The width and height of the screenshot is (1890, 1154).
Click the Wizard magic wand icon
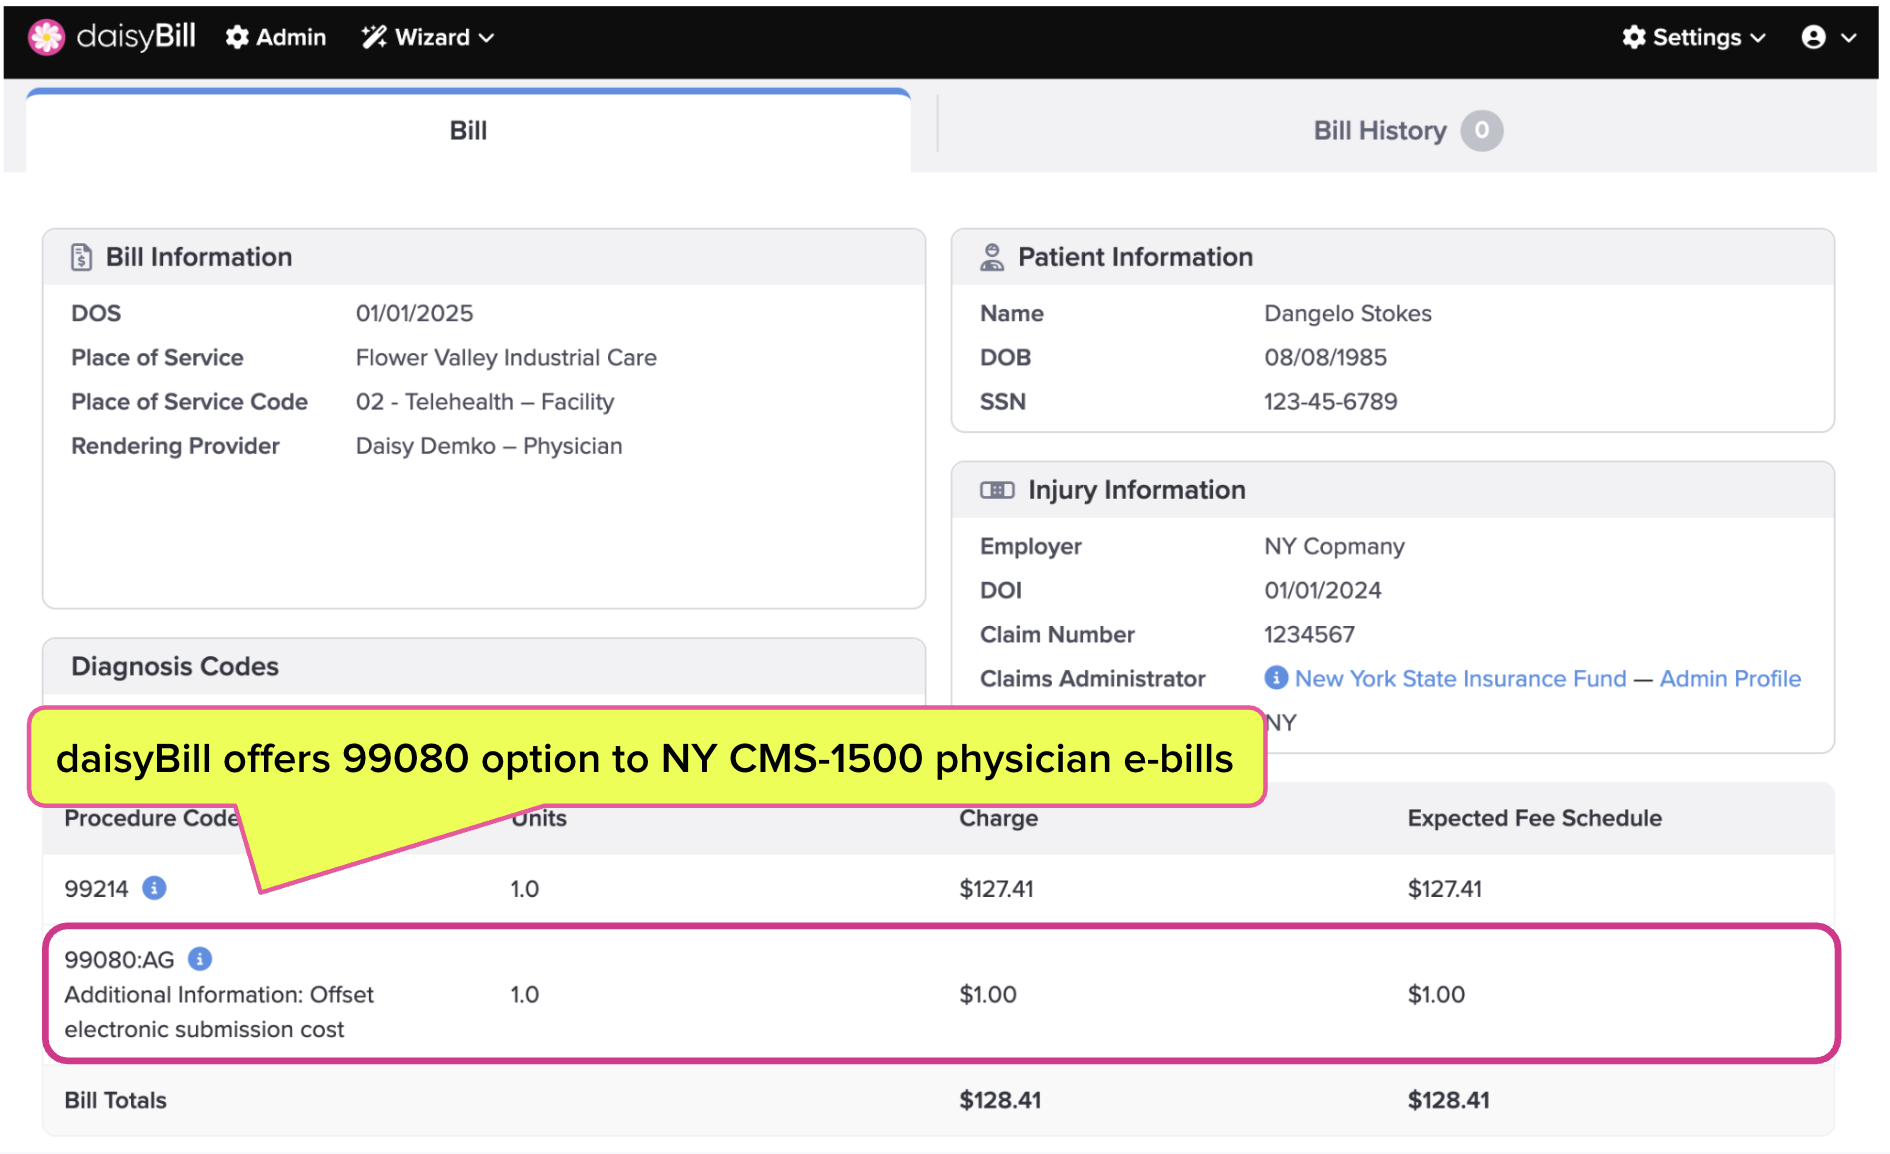coord(374,37)
